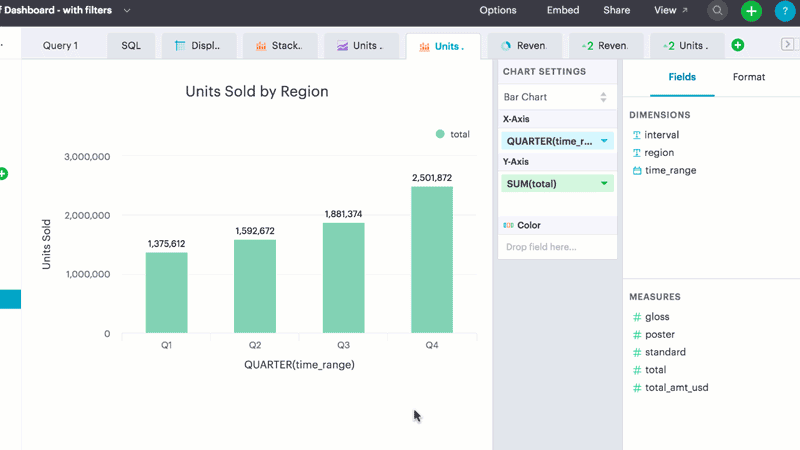
Task: Select the active Units bar chart tab
Action: [x=443, y=46]
